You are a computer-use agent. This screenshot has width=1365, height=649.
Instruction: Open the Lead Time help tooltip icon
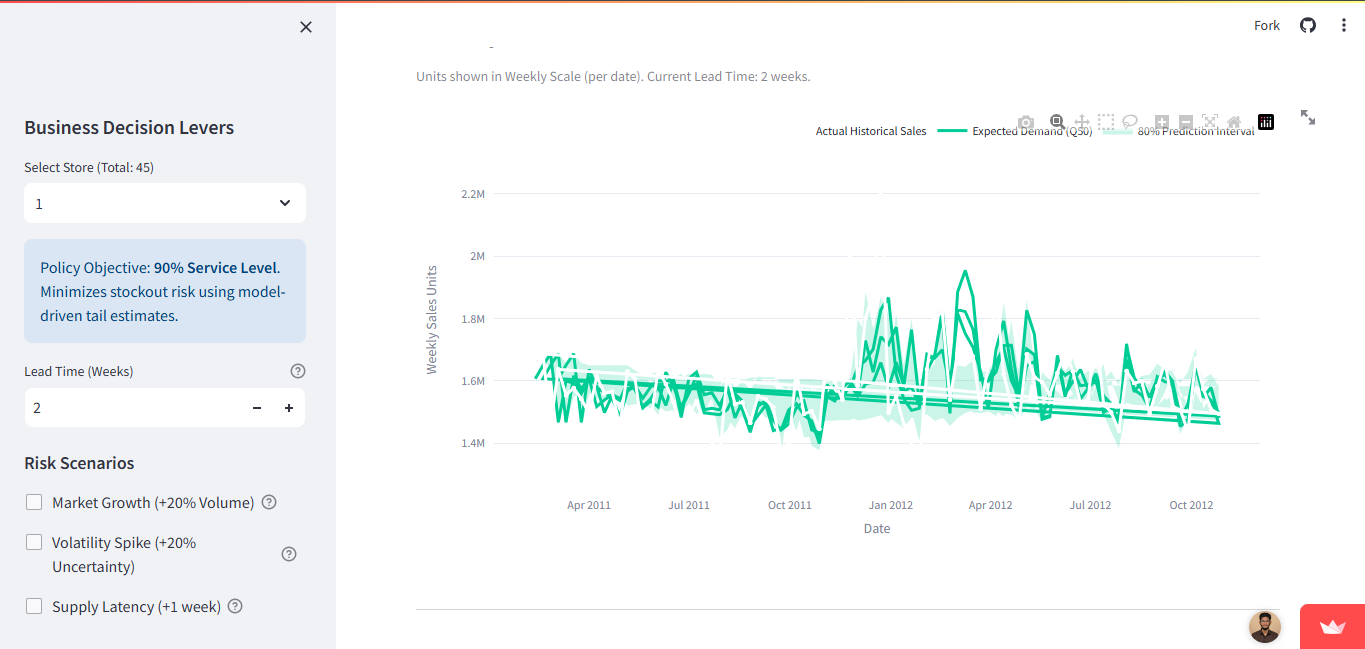point(297,371)
